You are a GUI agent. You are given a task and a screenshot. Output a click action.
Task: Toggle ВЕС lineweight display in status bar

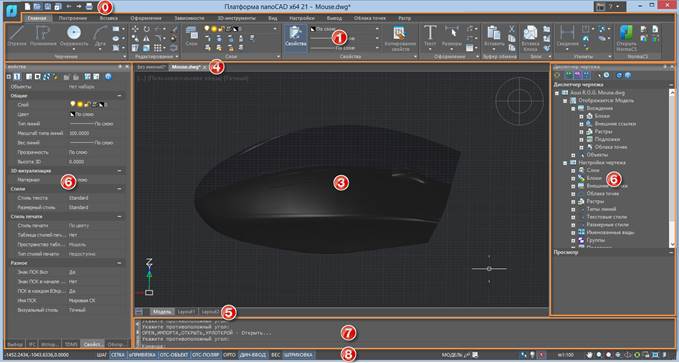pyautogui.click(x=275, y=355)
